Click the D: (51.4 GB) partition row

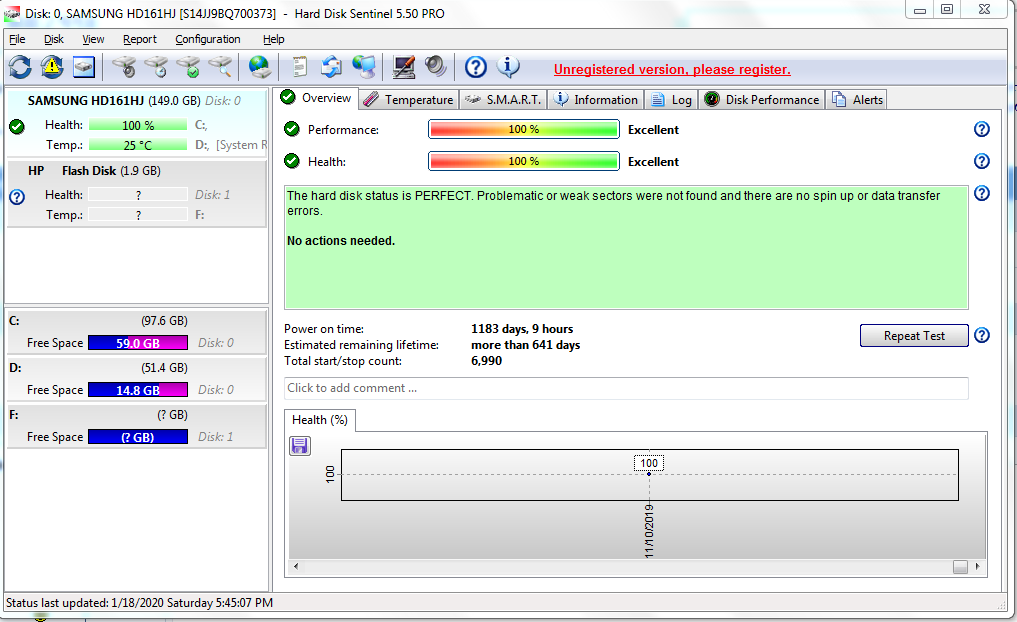pos(136,379)
